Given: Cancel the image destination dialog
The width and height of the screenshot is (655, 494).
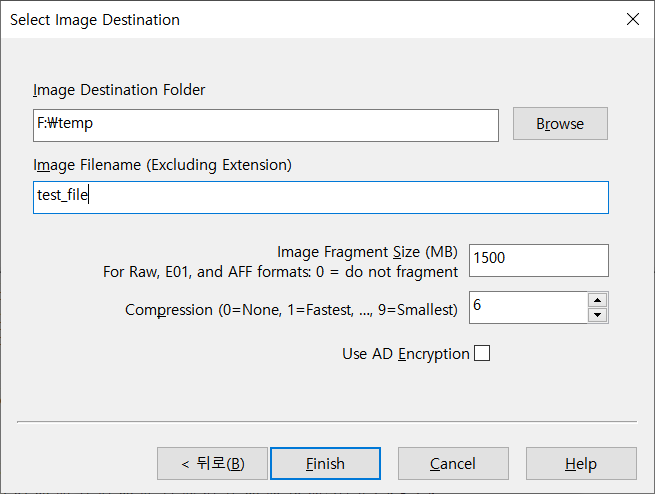Looking at the screenshot, I should tap(453, 464).
